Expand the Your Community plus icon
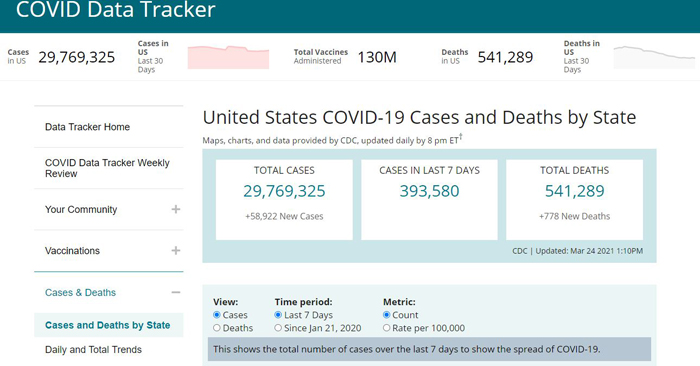 (x=176, y=209)
